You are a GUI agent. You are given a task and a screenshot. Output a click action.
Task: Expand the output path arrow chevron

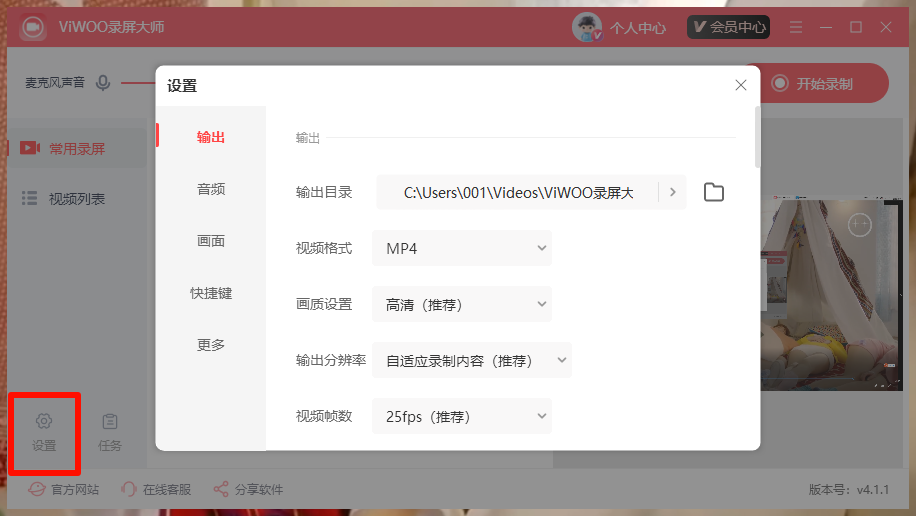pyautogui.click(x=672, y=192)
